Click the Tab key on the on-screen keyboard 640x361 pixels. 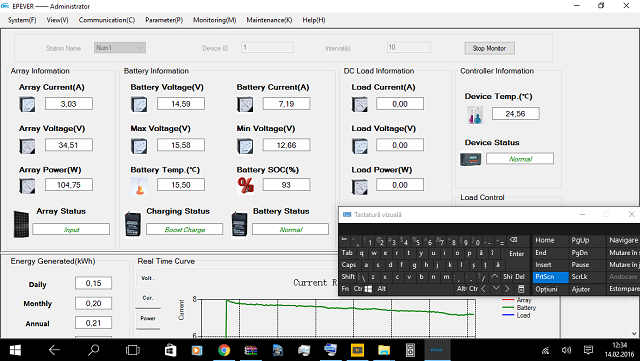(347, 253)
